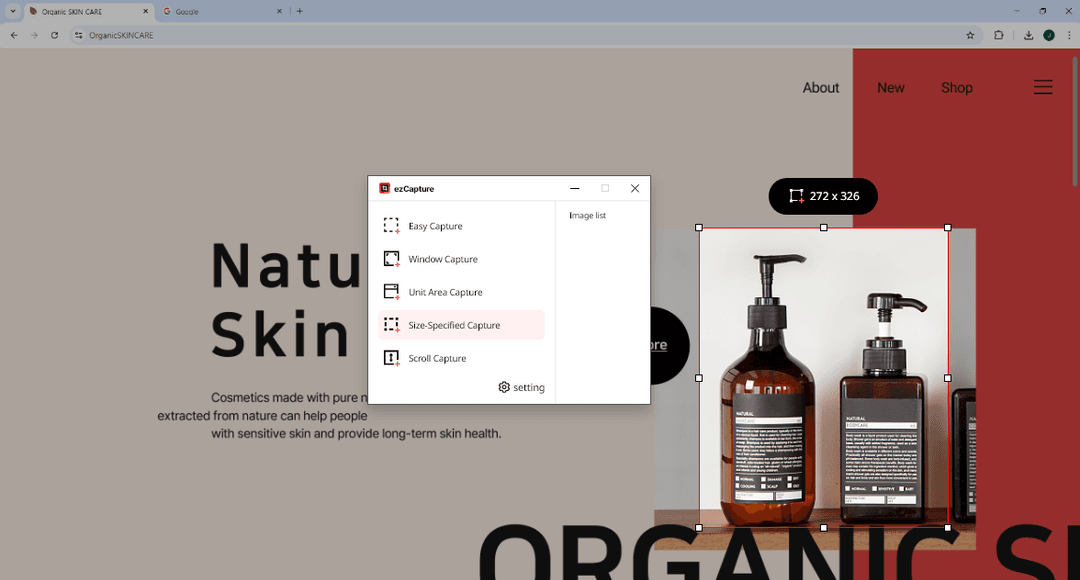Choose the Unit Area Capture icon
This screenshot has height=580, width=1080.
tap(391, 292)
